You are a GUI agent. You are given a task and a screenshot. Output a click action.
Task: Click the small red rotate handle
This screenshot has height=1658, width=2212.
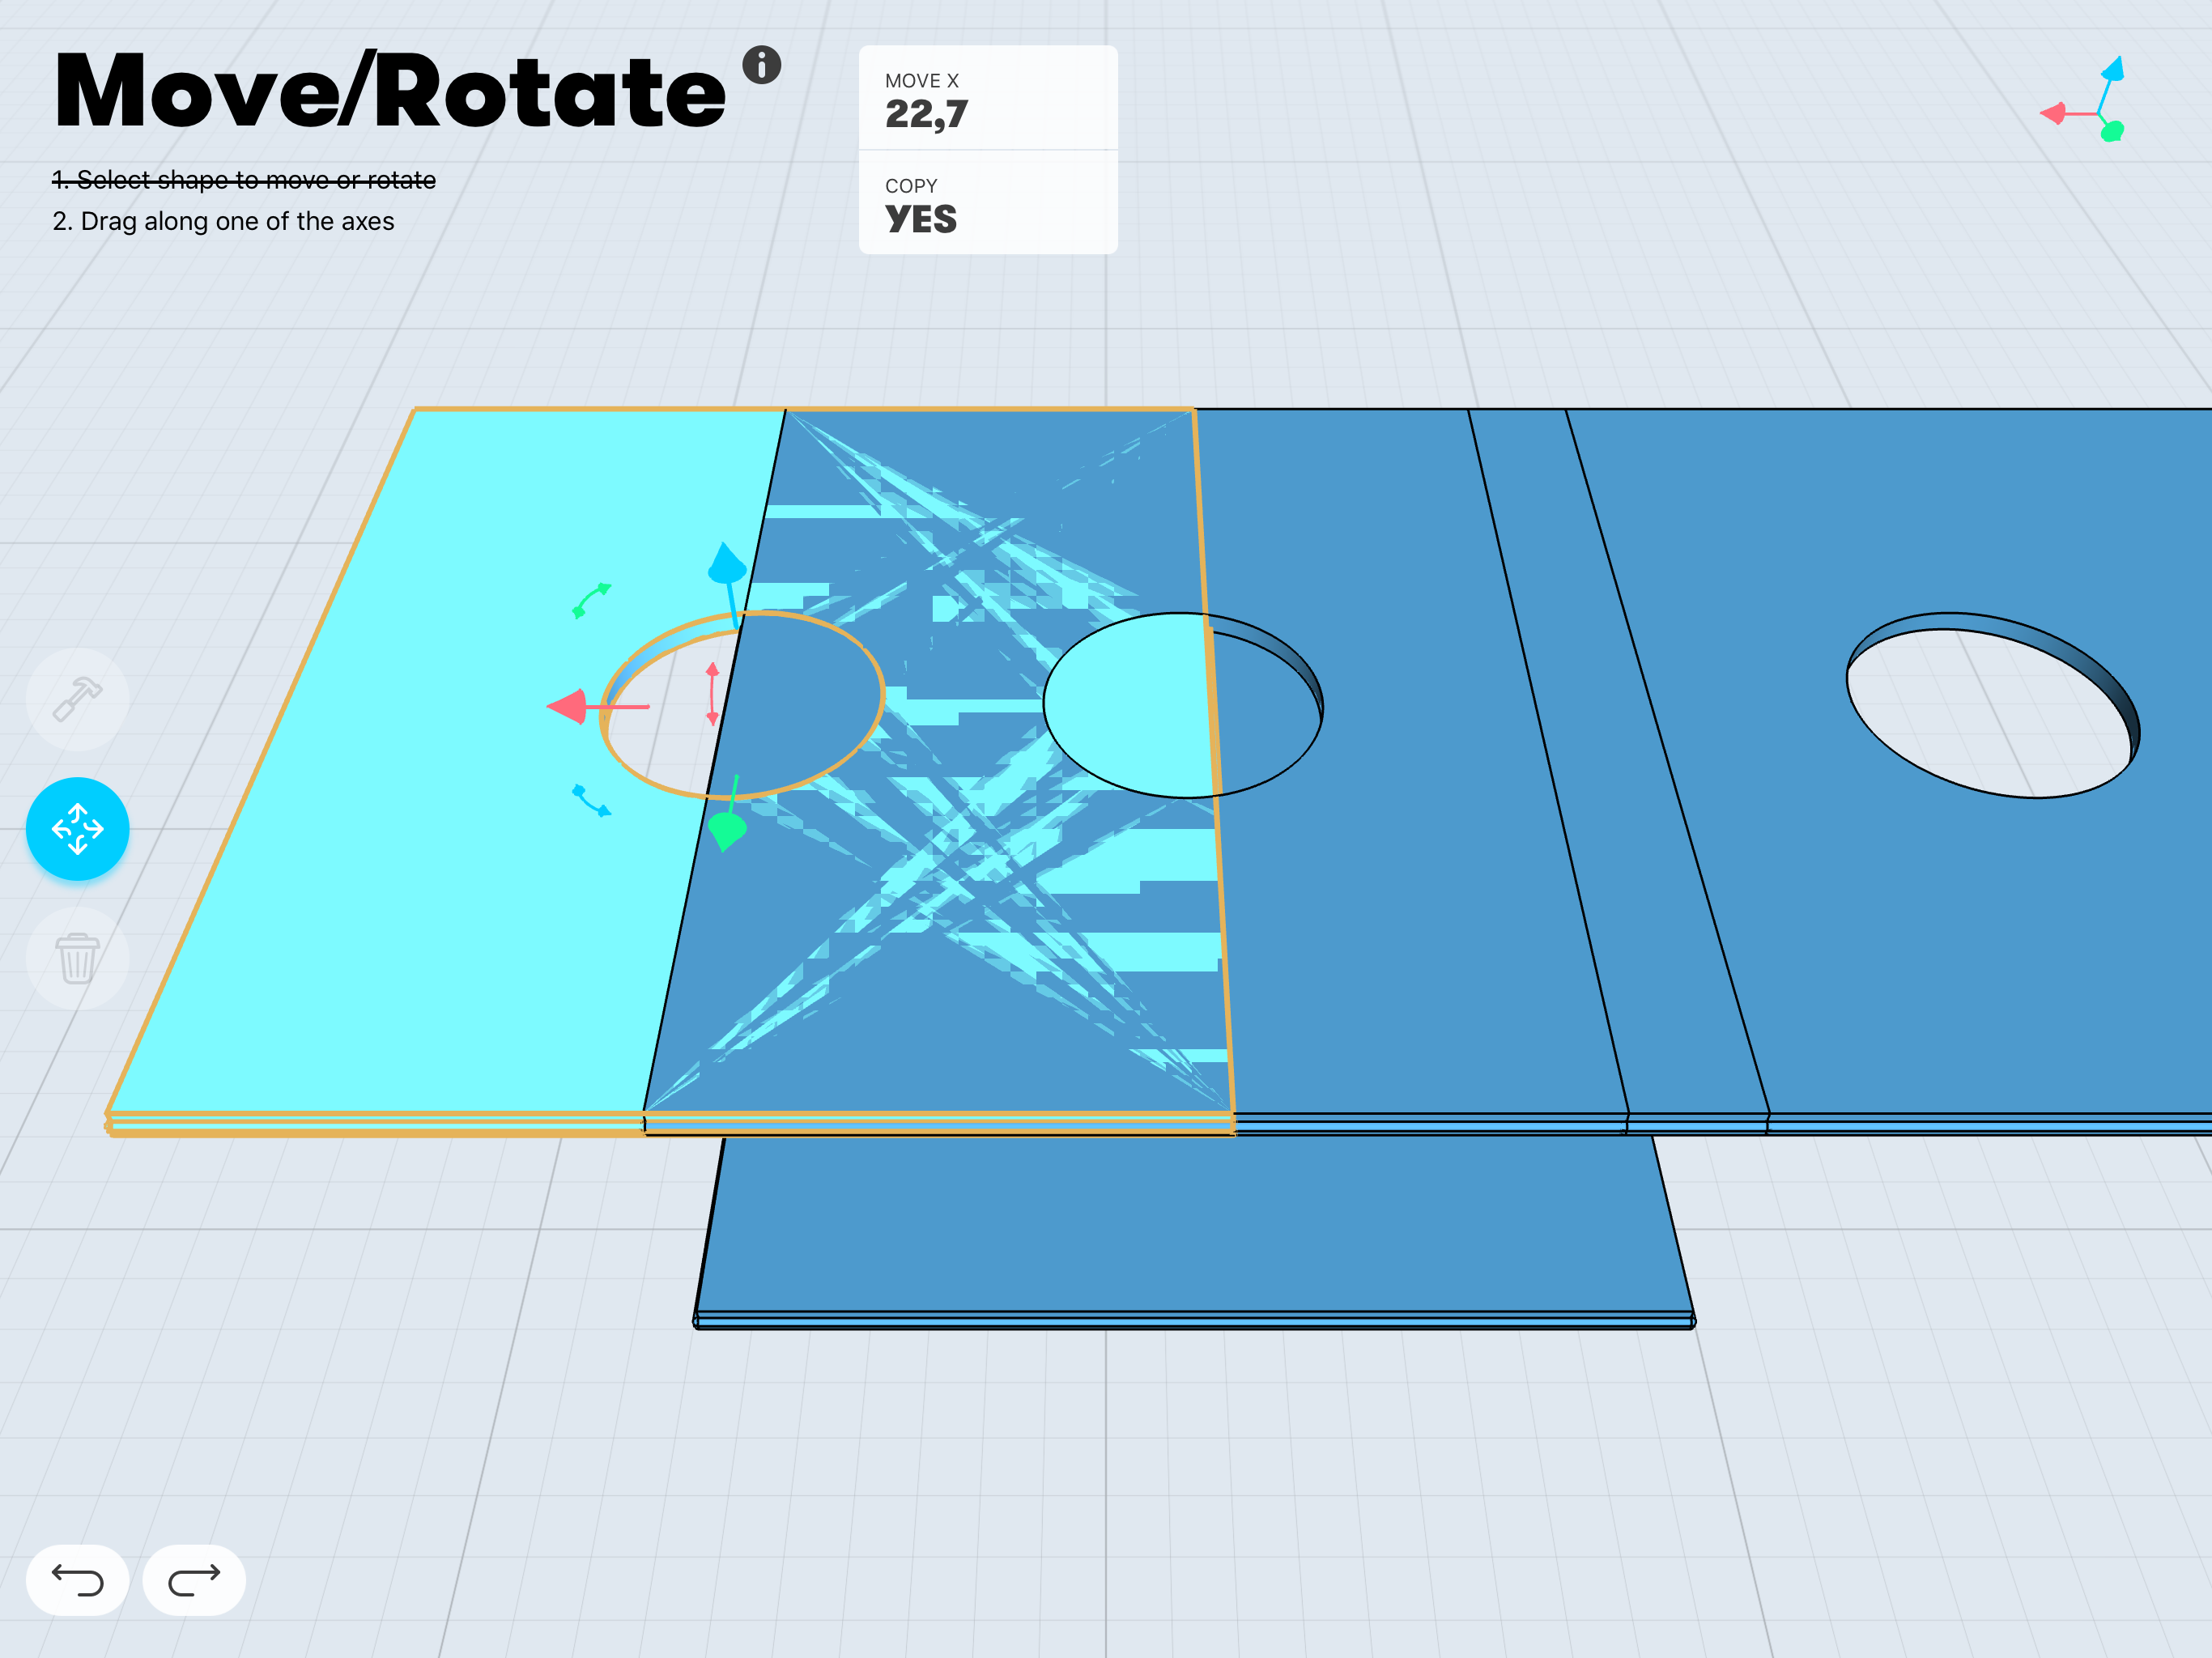click(x=712, y=693)
